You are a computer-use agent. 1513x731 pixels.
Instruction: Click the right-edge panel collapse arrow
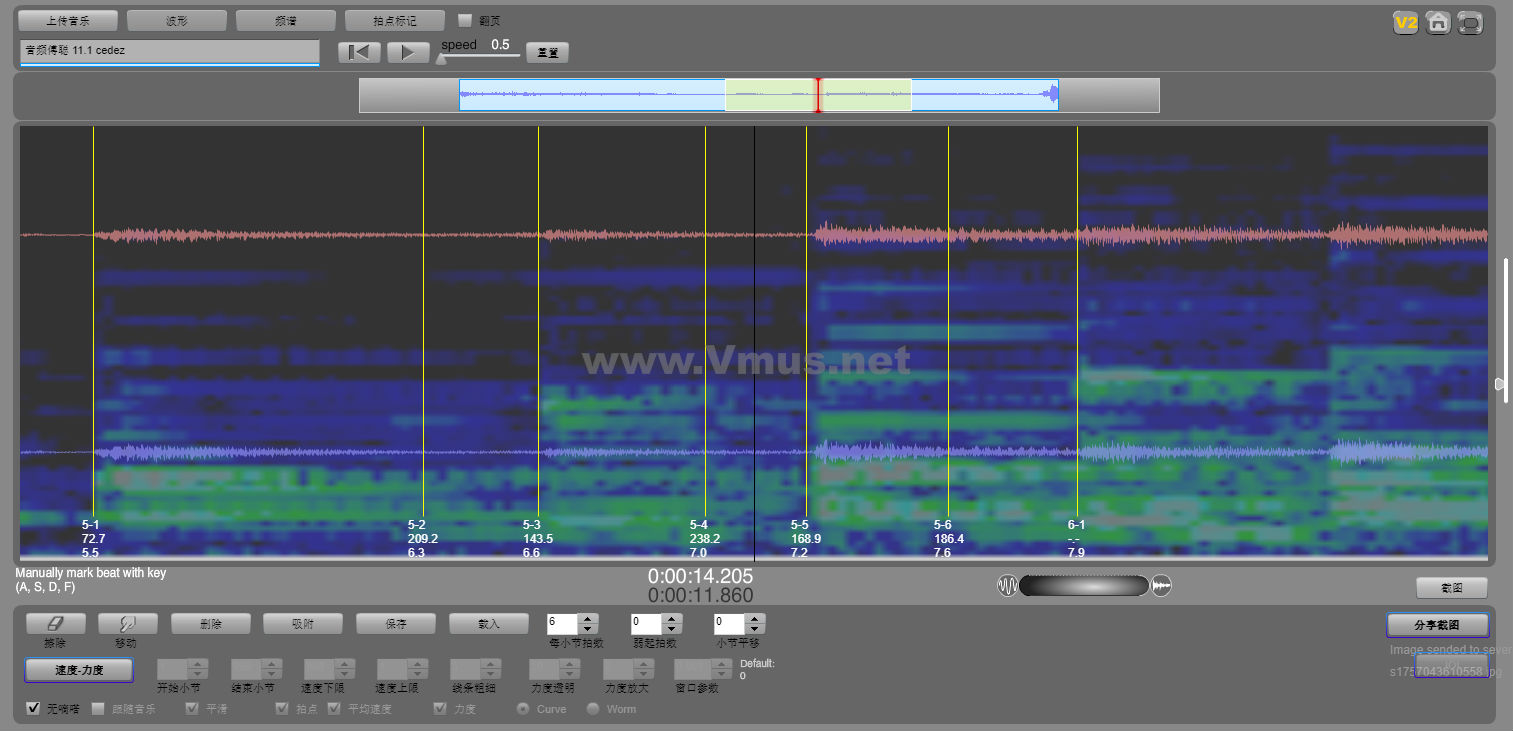coord(1500,384)
